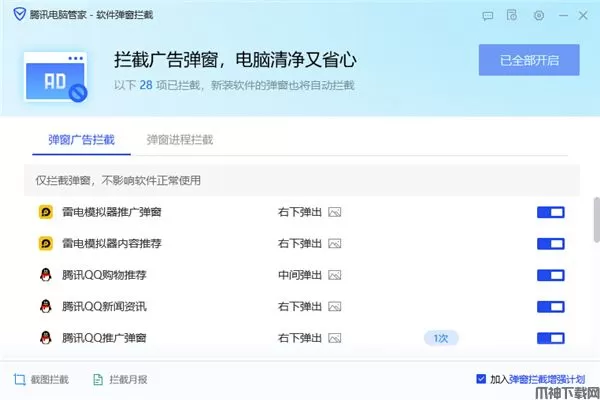Open 弹窗拦截增强计划 link

(x=547, y=379)
